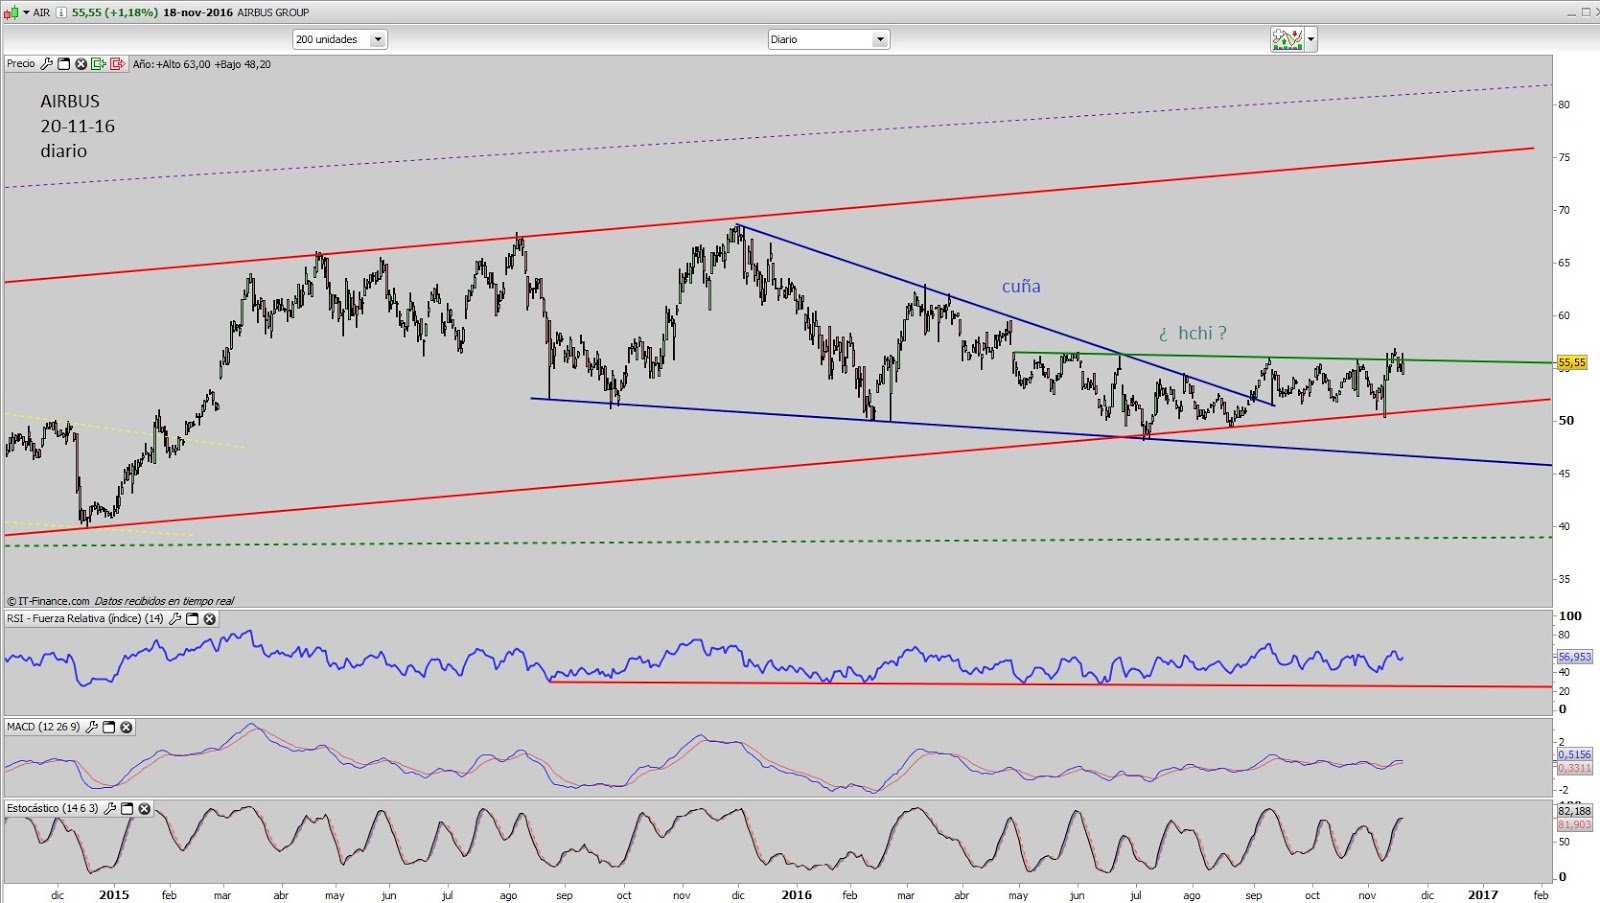The width and height of the screenshot is (1600, 903).
Task: Close the Estocástico indicator panel
Action: [145, 808]
